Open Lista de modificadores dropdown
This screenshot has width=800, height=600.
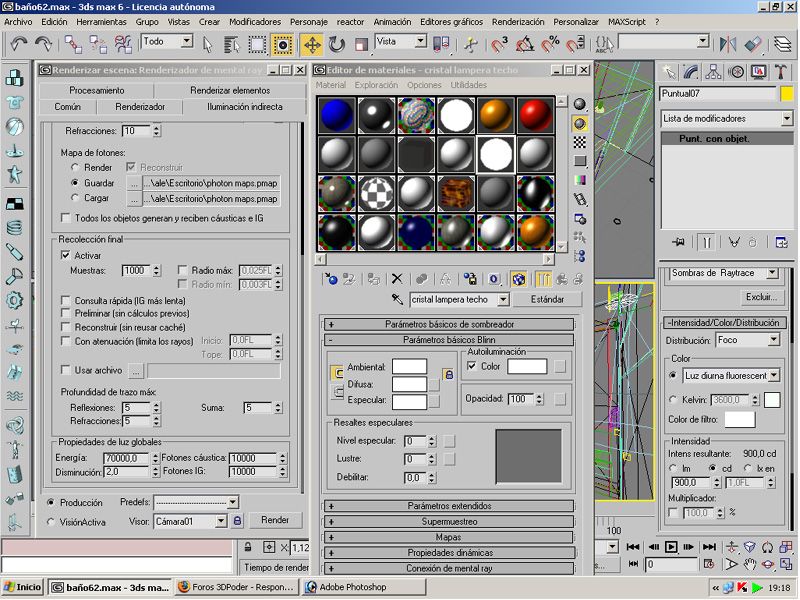tap(787, 118)
